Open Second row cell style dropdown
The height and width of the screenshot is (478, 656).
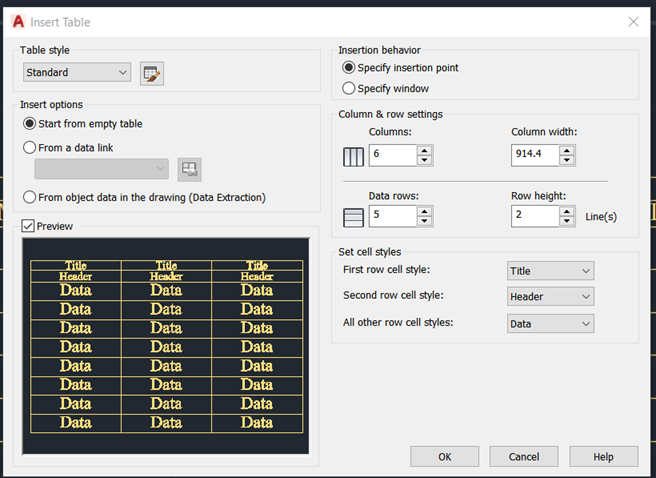(x=550, y=297)
